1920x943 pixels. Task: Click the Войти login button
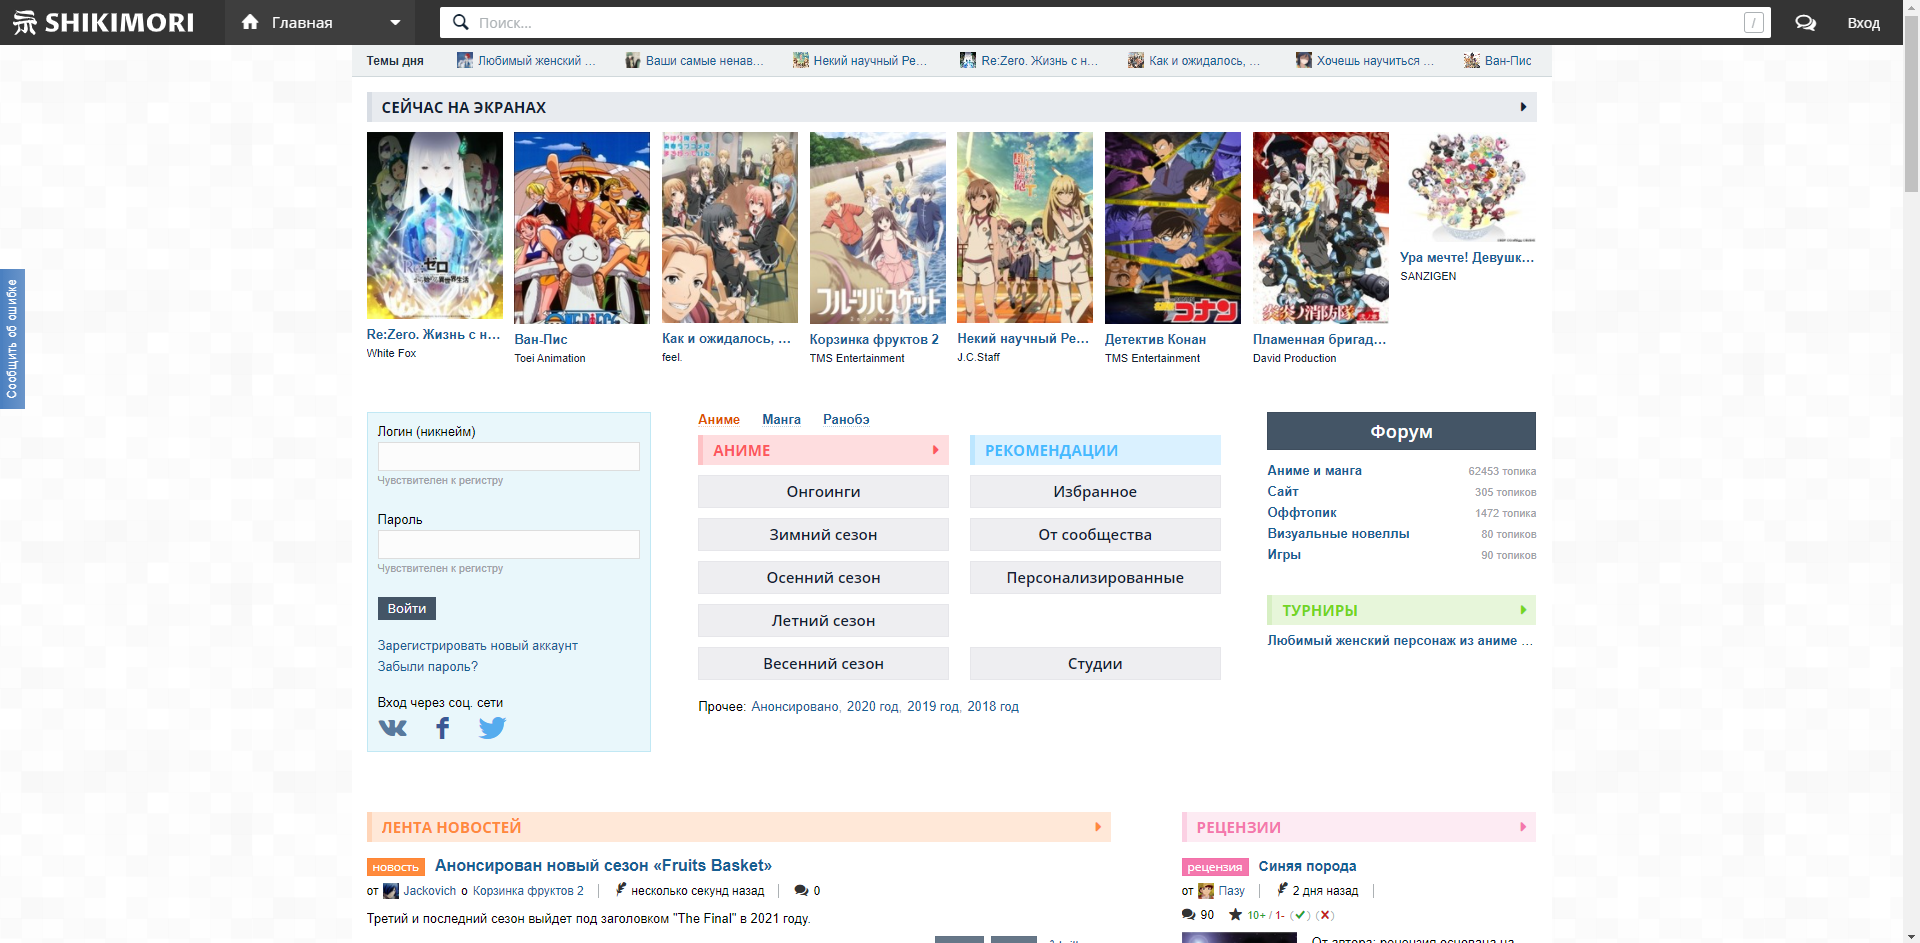tap(406, 608)
